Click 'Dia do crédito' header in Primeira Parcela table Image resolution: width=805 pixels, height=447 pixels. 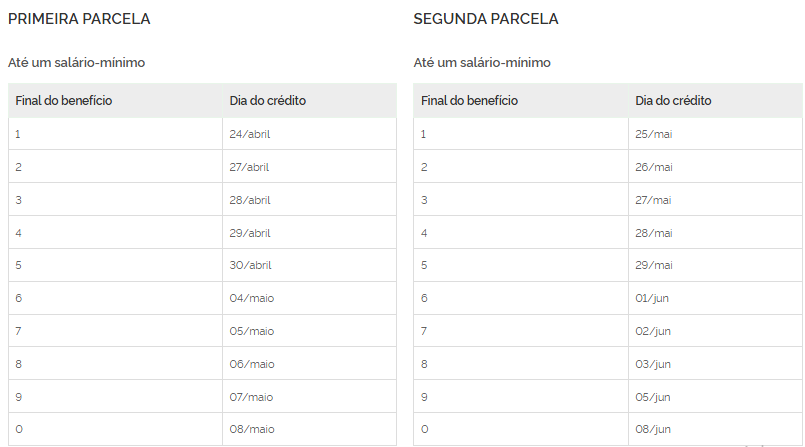click(268, 101)
